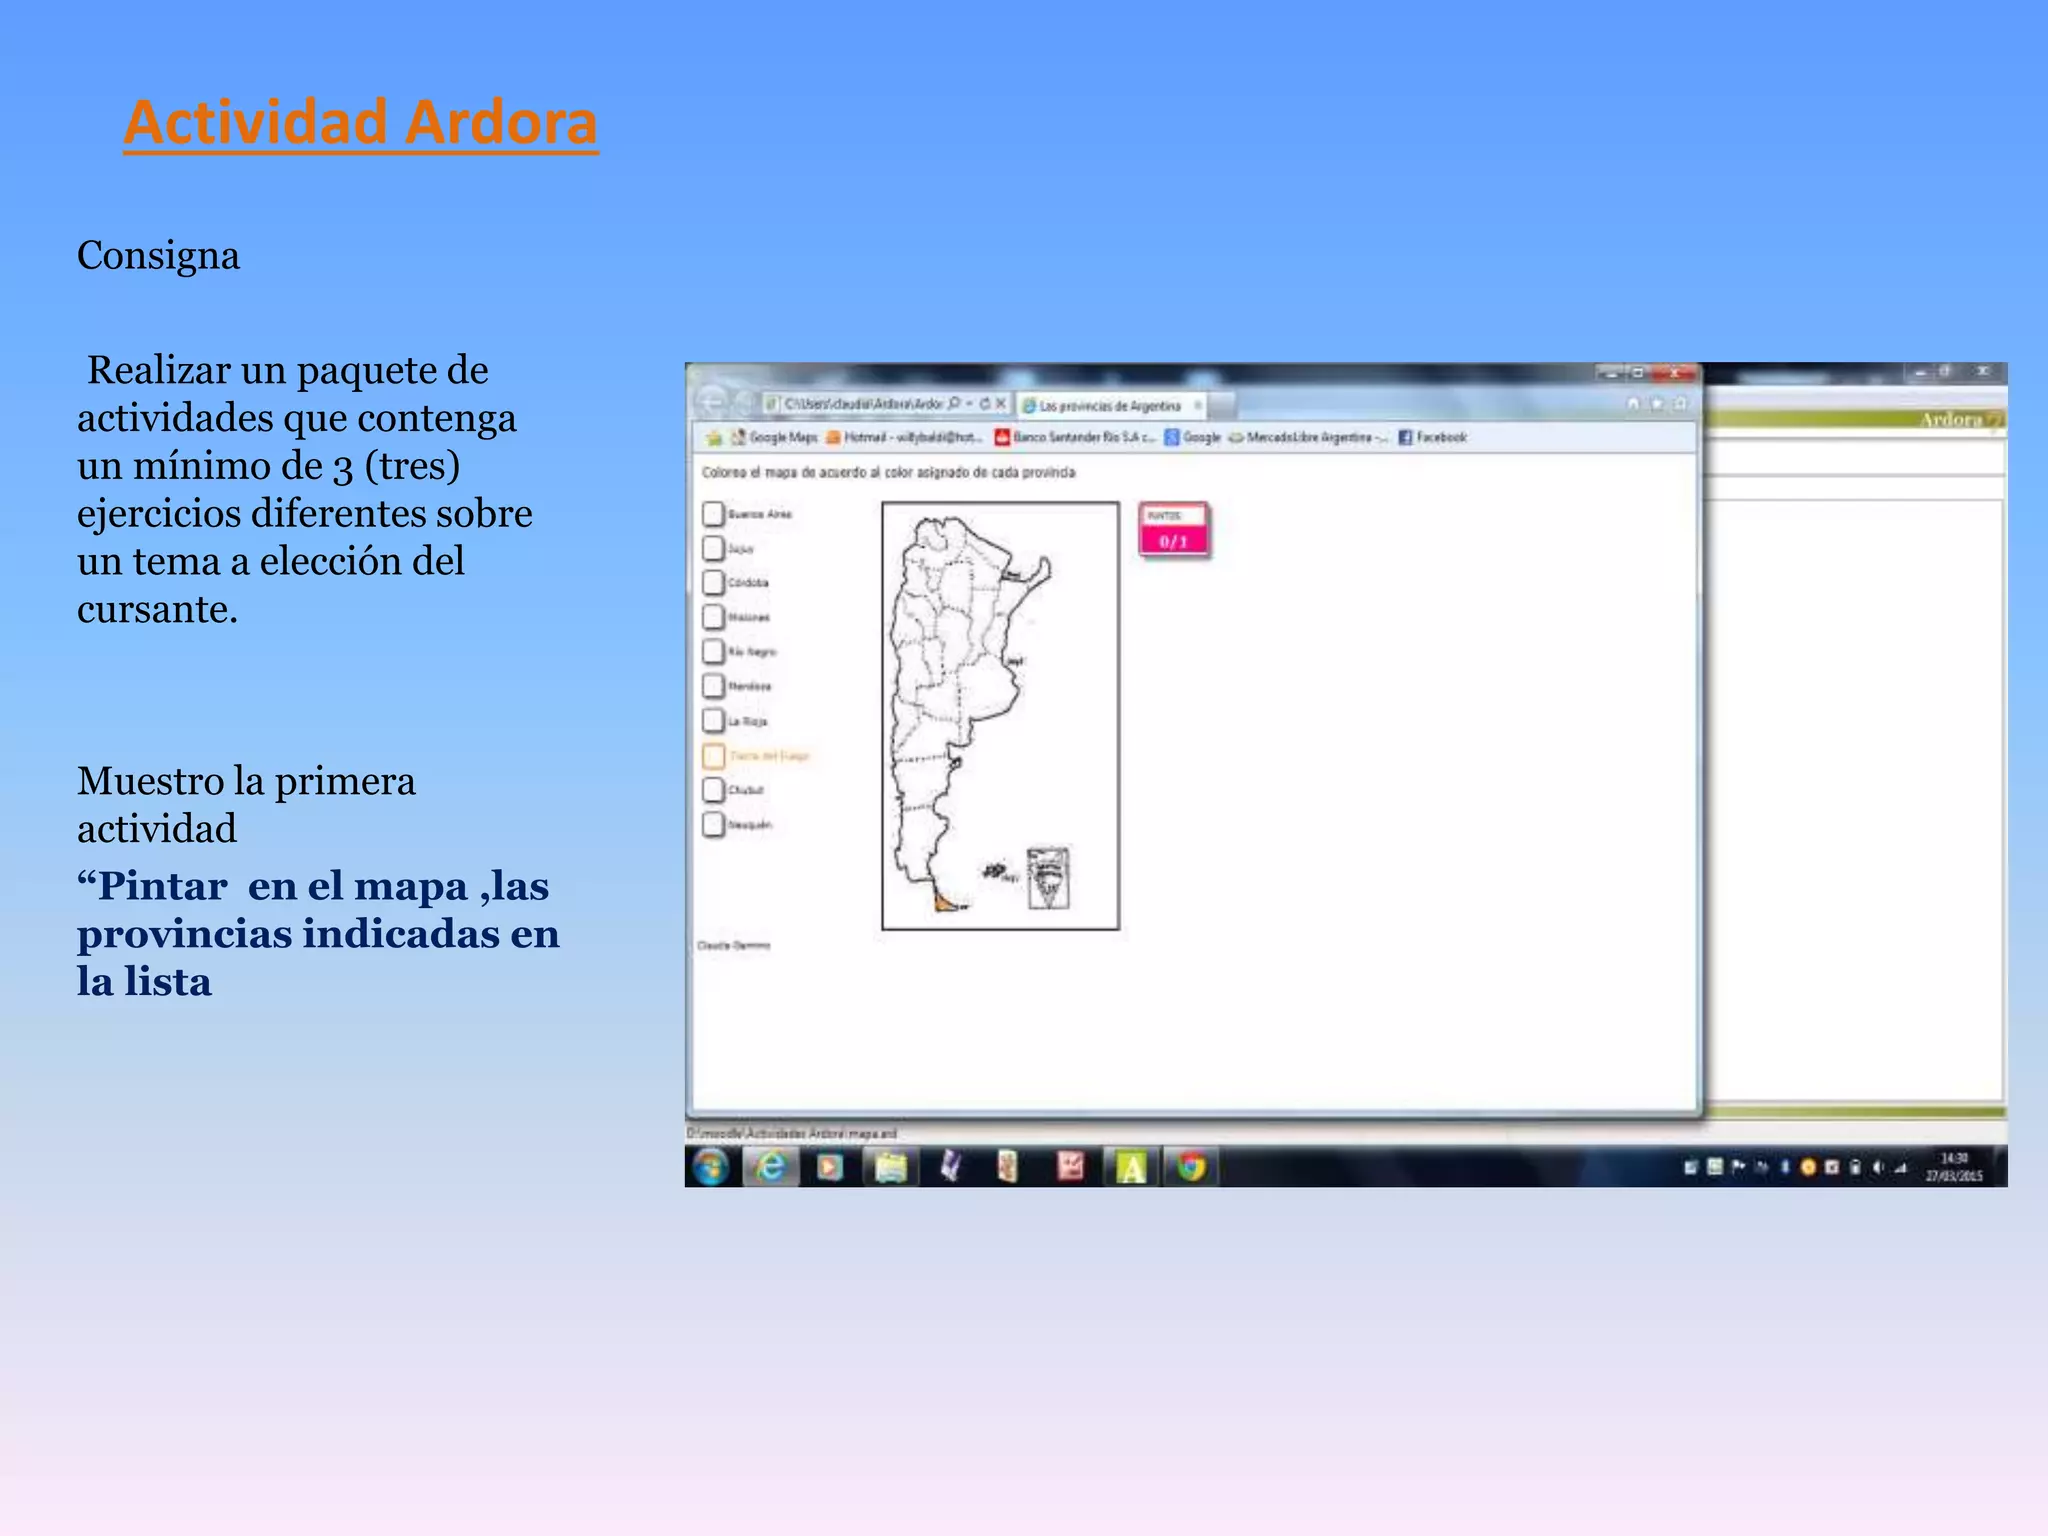Open Google Chrome from the taskbar
Viewport: 2048px width, 1536px height.
(x=1191, y=1167)
